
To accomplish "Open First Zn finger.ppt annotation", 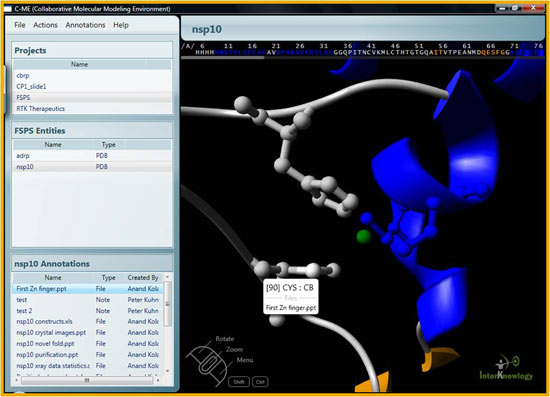I will pos(88,289).
